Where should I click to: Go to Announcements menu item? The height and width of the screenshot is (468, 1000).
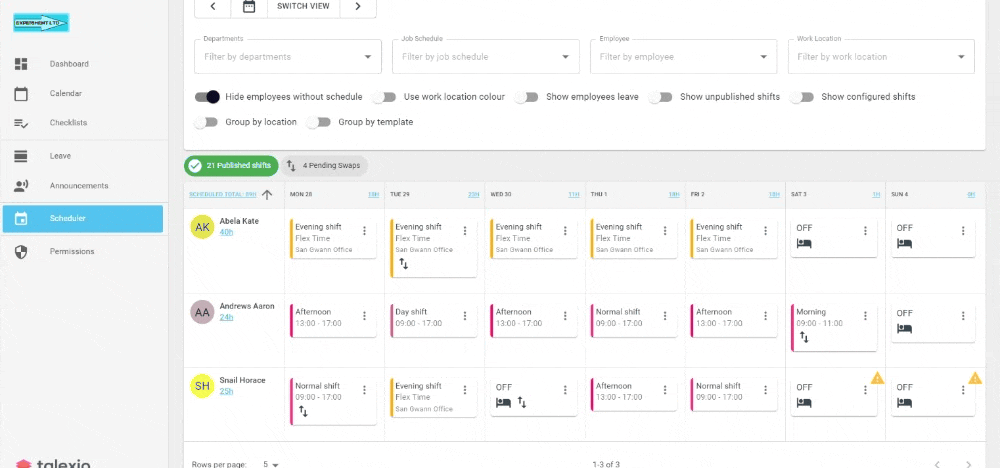point(79,186)
